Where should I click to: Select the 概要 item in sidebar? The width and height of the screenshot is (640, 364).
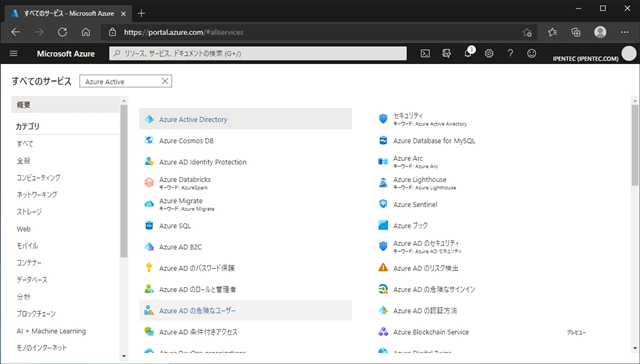coord(65,105)
